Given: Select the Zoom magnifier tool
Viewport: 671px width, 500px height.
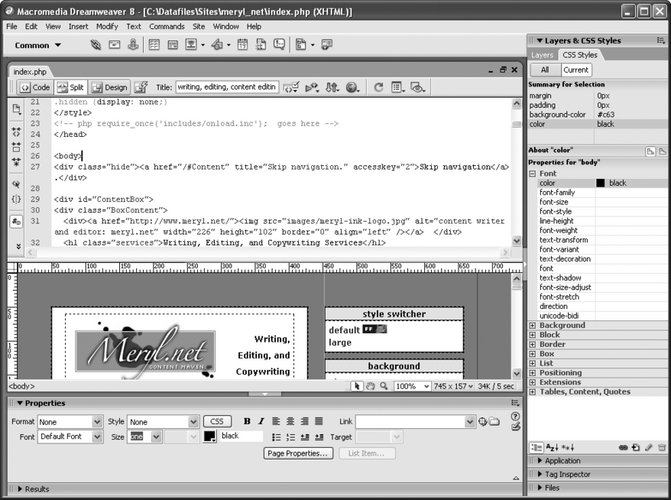Looking at the screenshot, I should click(384, 386).
